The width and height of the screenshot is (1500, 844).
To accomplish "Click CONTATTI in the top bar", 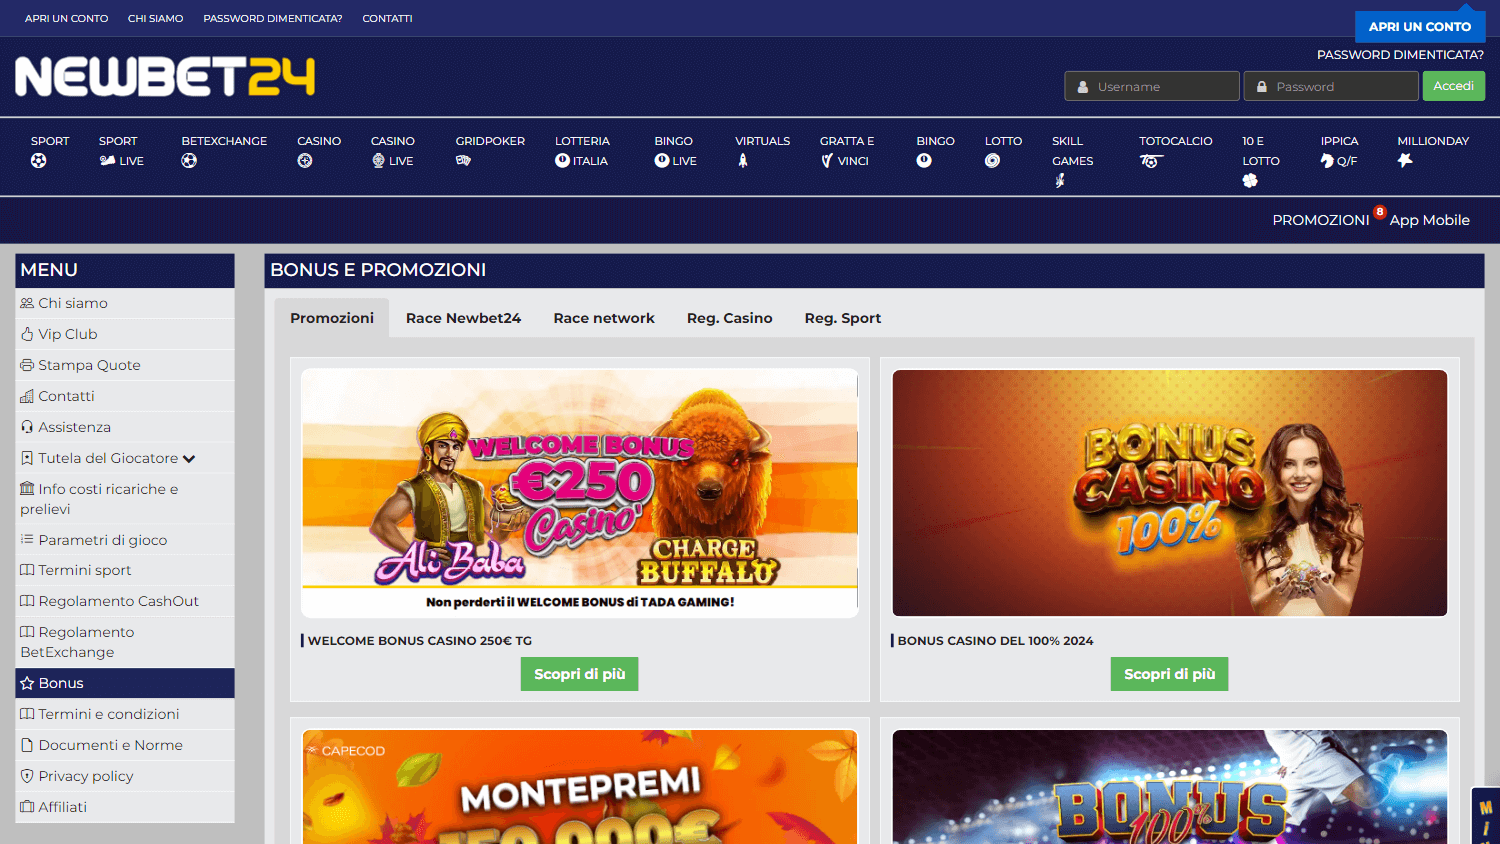I will [387, 18].
